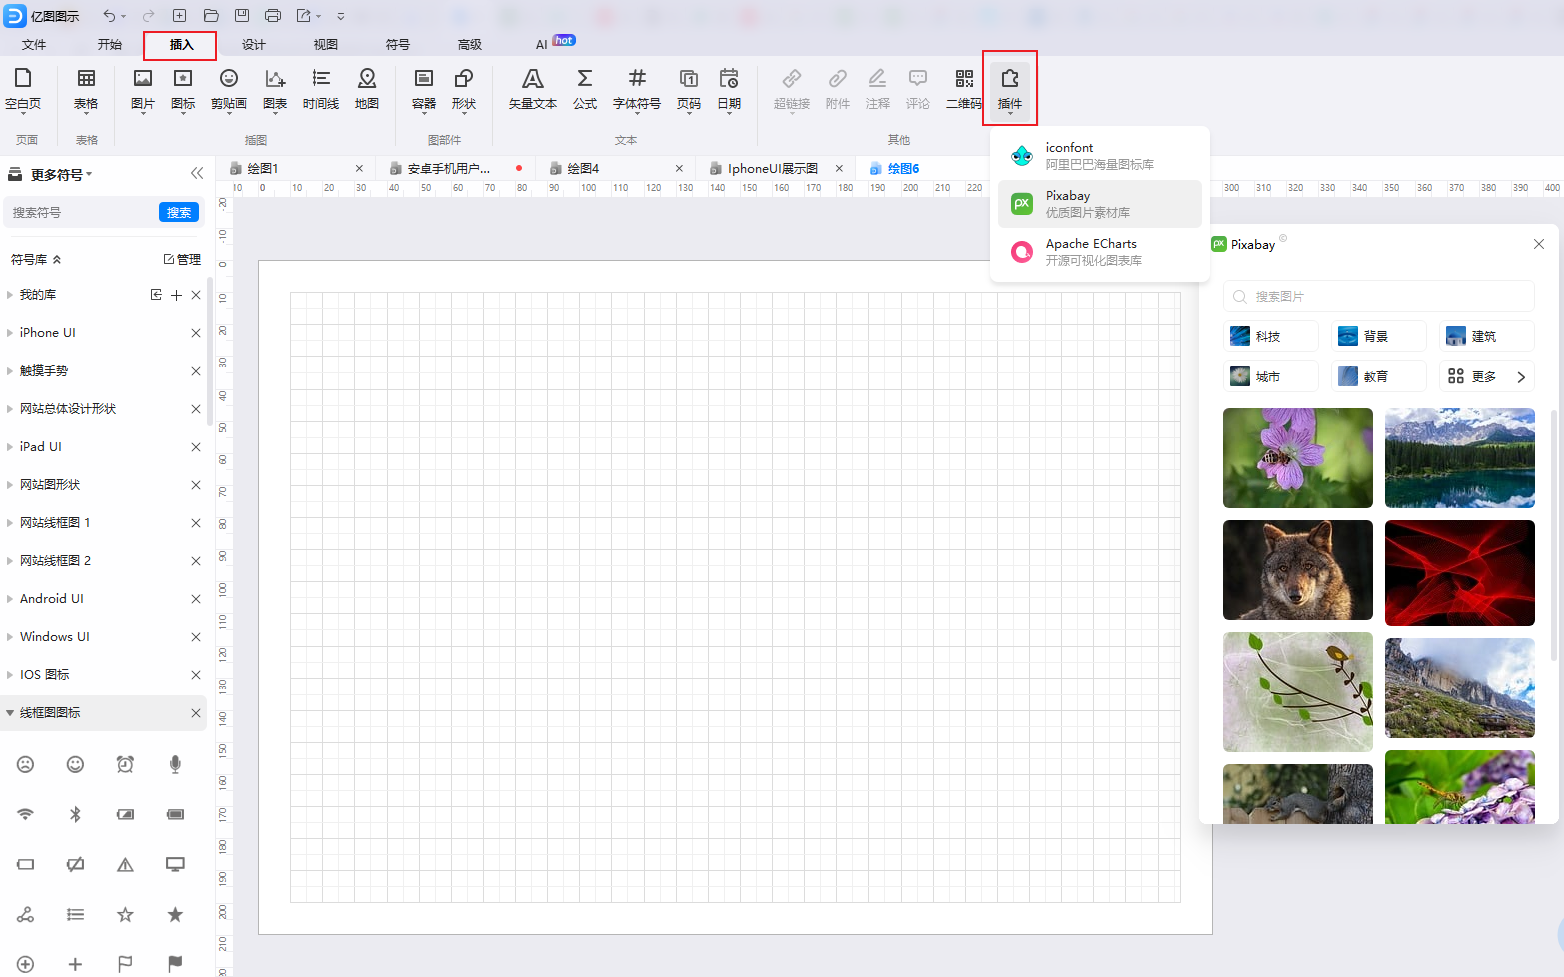This screenshot has height=977, width=1564.
Task: Click the print icon in title bar
Action: [x=273, y=16]
